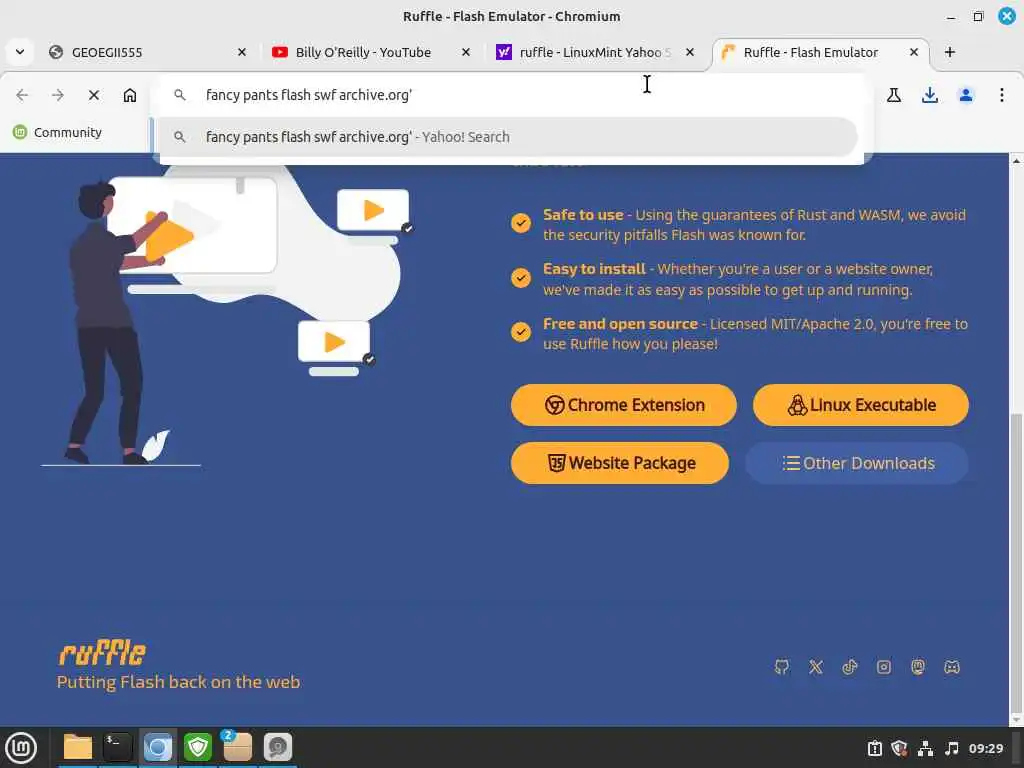The width and height of the screenshot is (1024, 768).
Task: Click the 09:29 clock in the panel
Action: coord(985,748)
